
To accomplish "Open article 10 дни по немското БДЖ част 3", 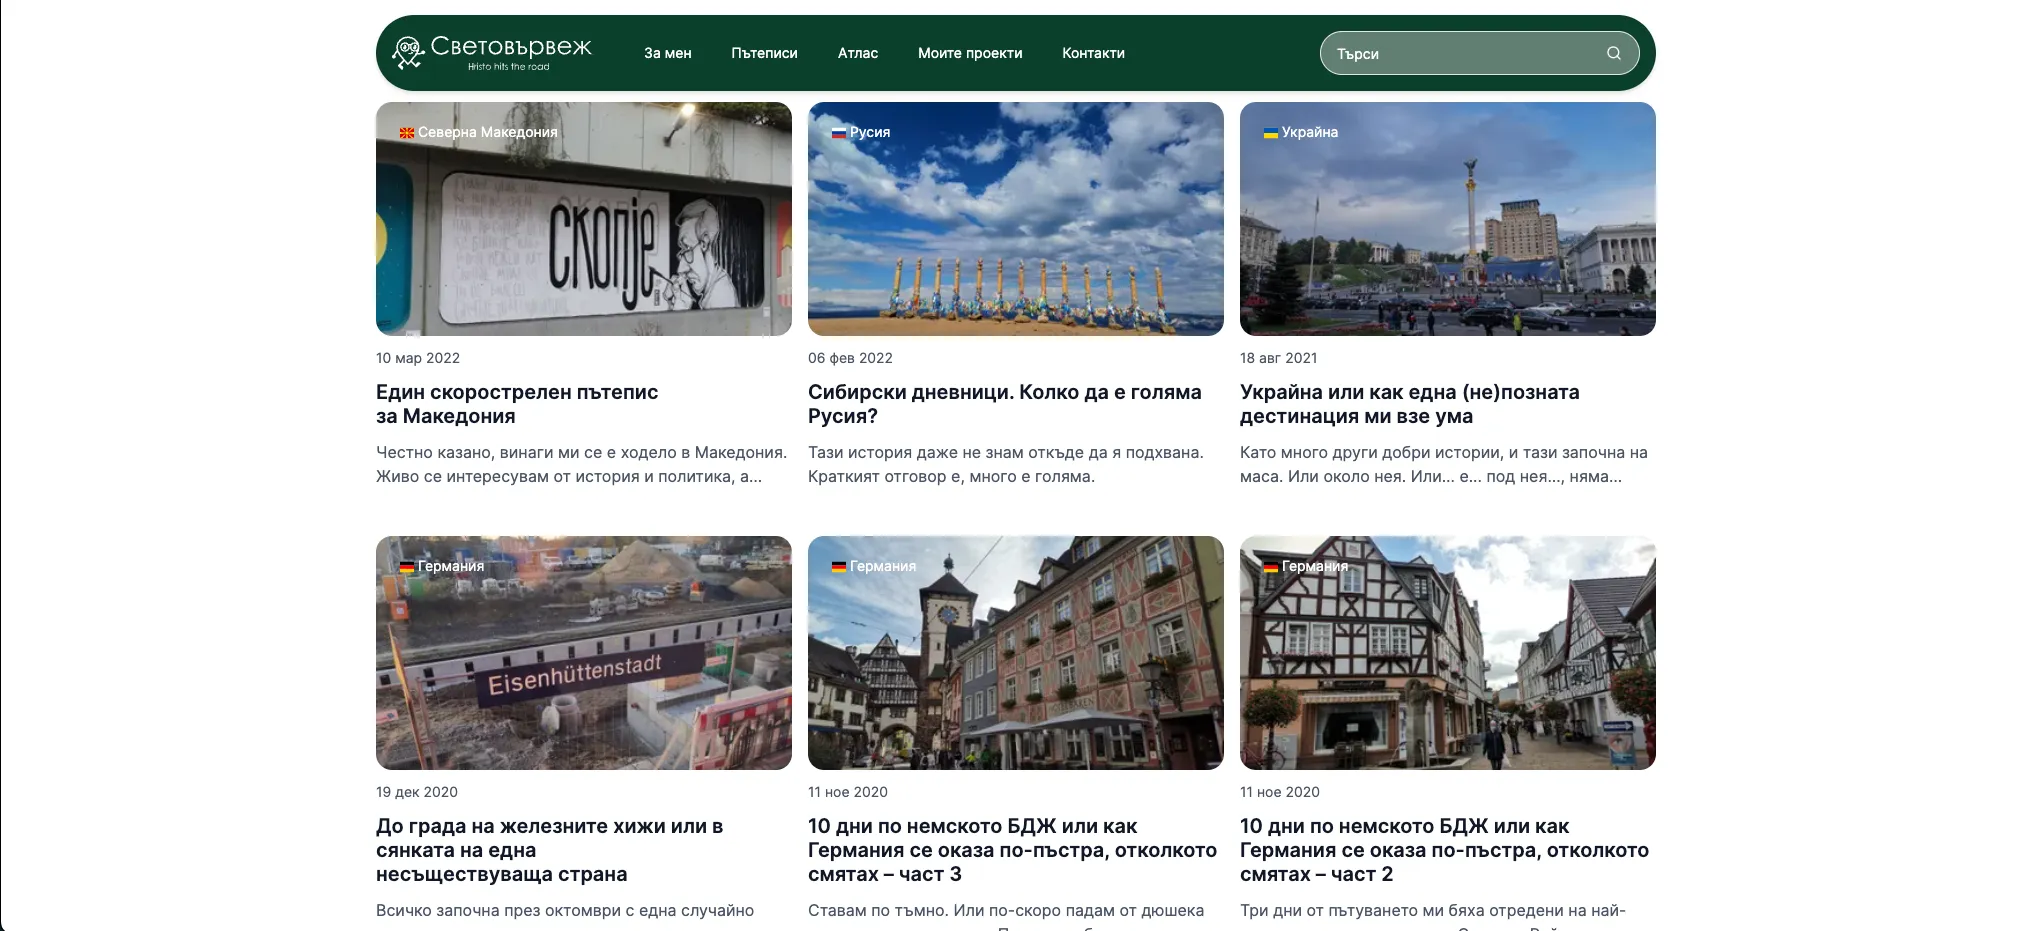I will (1012, 850).
